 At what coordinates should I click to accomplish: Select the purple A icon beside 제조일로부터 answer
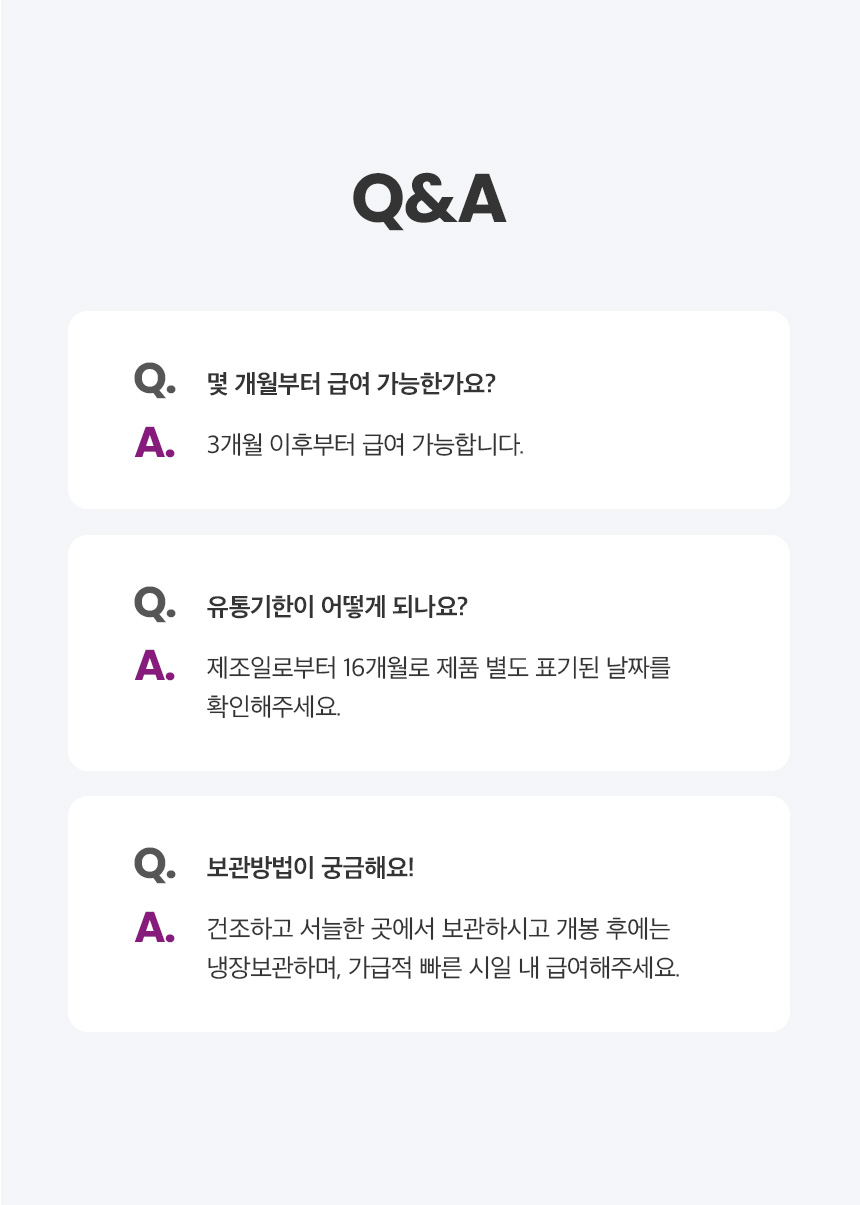pyautogui.click(x=153, y=667)
